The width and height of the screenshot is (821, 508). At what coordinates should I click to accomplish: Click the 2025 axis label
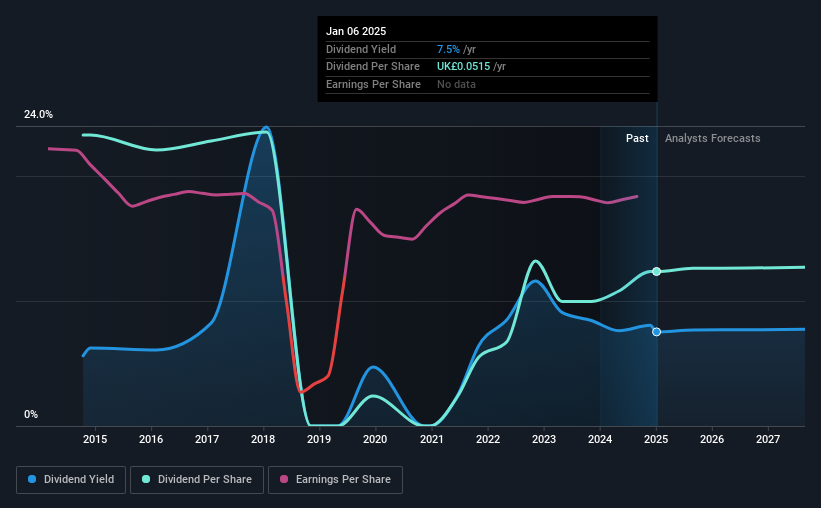coord(656,439)
